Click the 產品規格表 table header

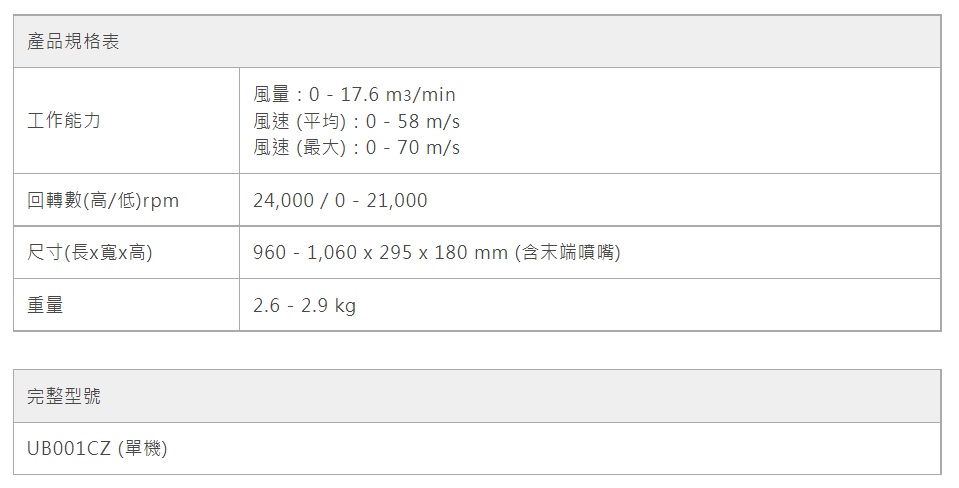pos(73,43)
